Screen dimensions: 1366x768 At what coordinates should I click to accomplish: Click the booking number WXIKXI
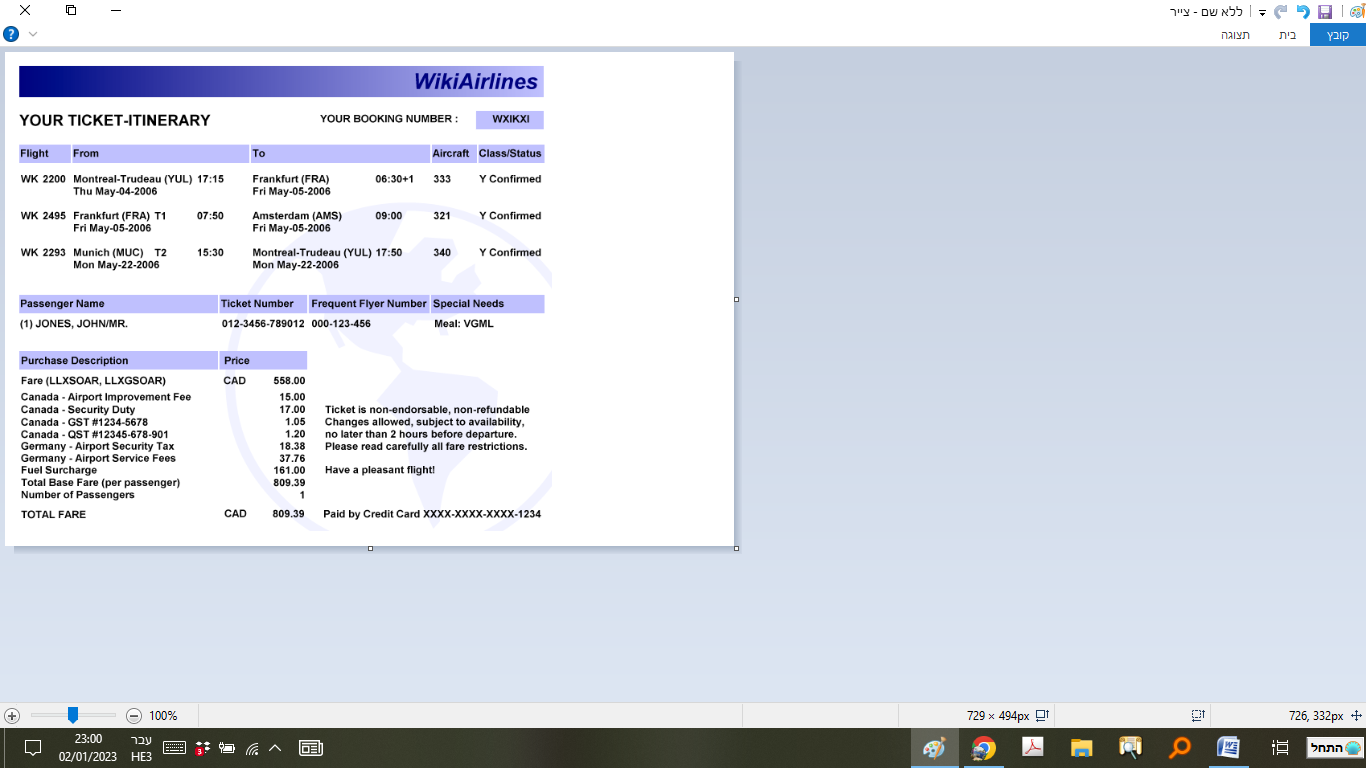click(x=510, y=119)
